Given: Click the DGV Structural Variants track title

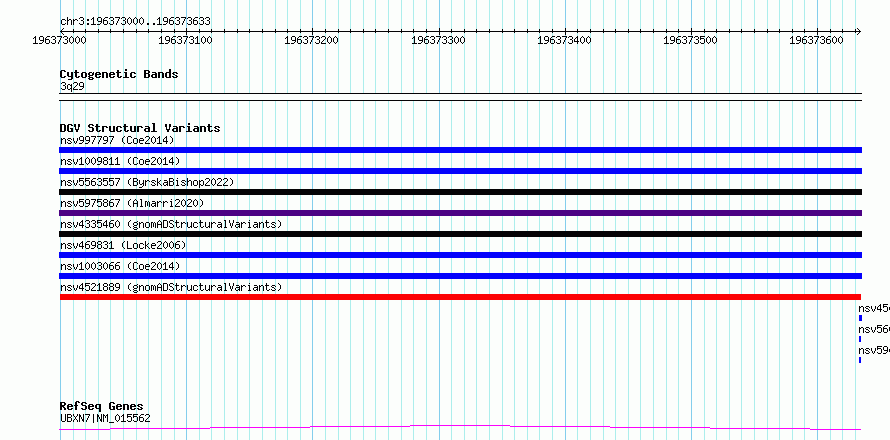Looking at the screenshot, I should click(x=140, y=128).
